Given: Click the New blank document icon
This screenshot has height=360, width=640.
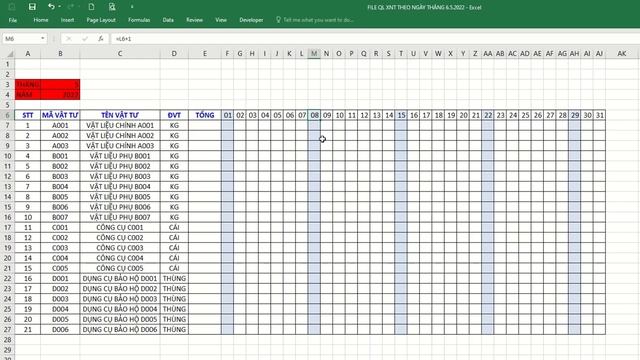Looking at the screenshot, I should tap(91, 7).
